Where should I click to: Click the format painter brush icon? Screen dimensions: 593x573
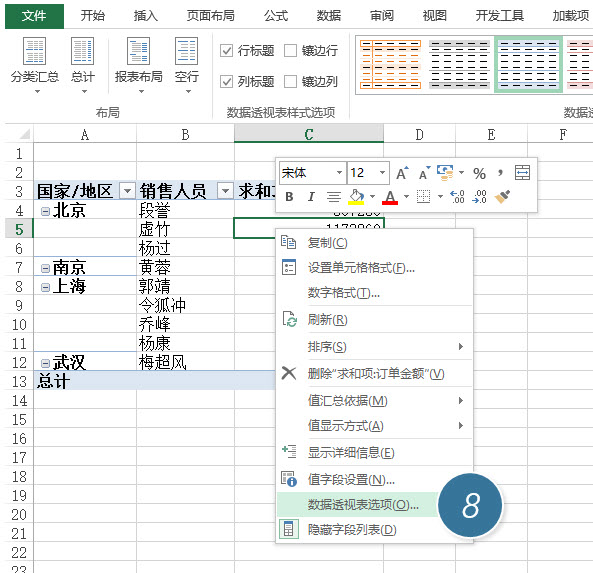coord(502,197)
